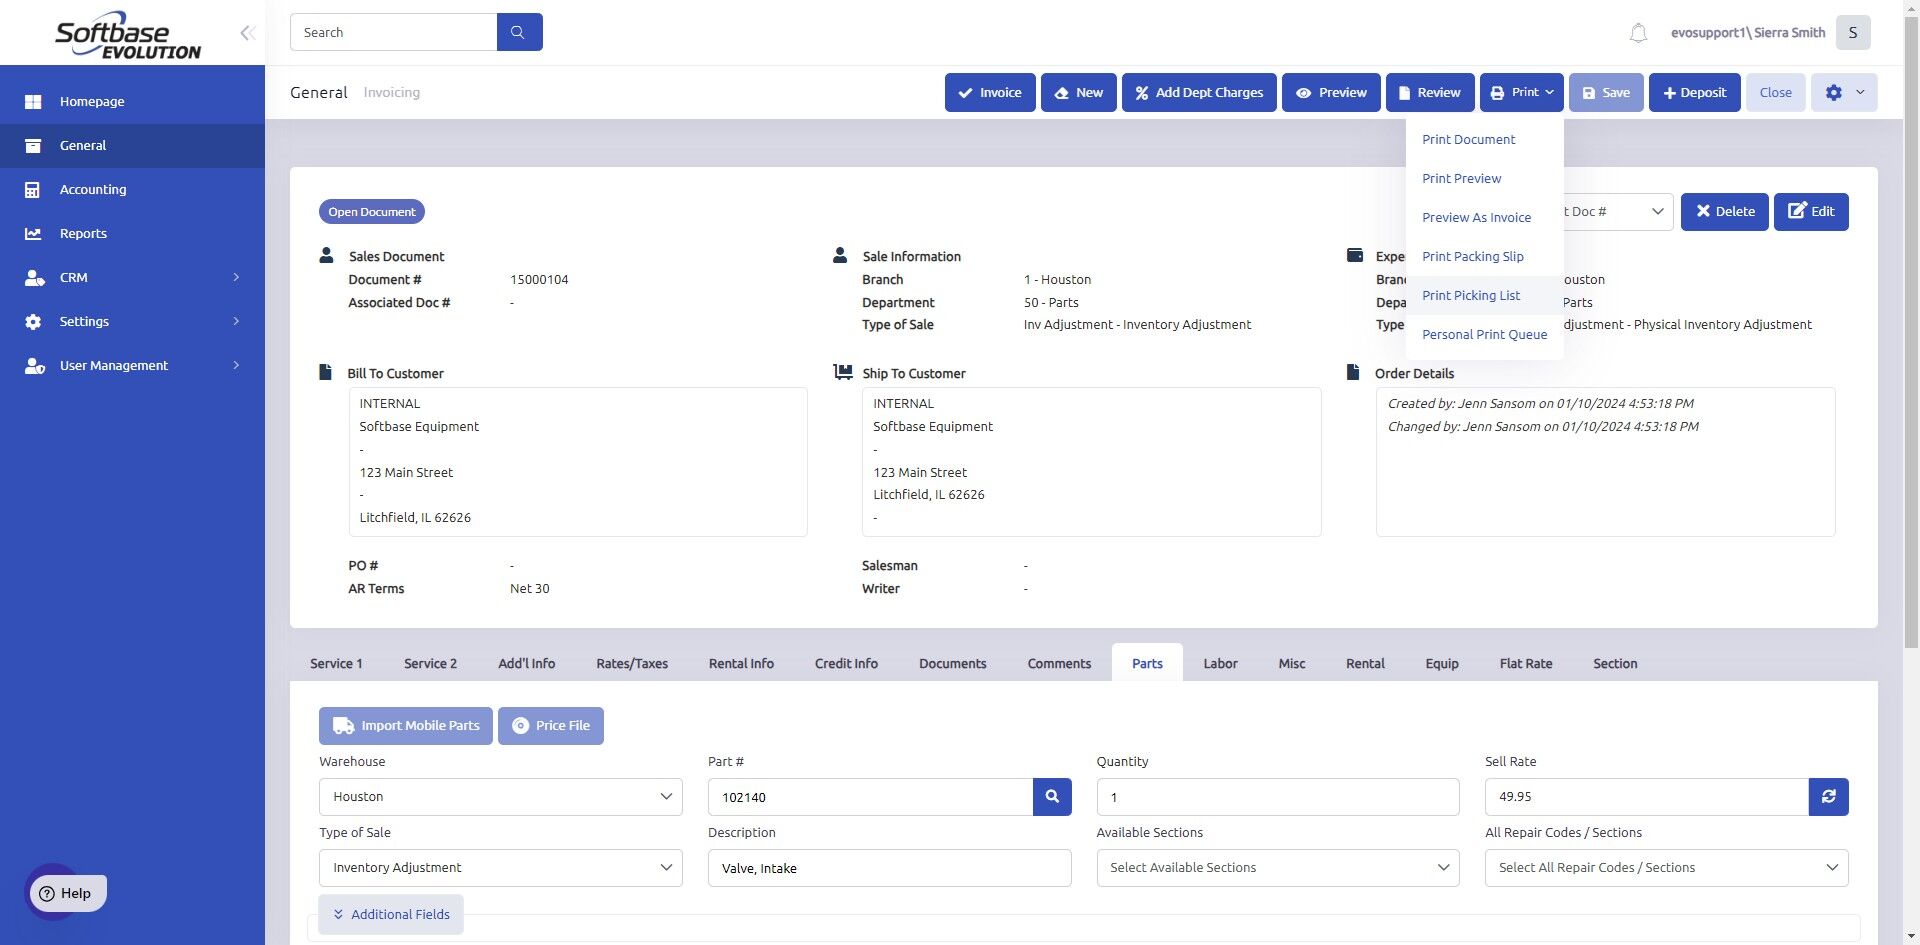
Task: Click the Add Dept Charges button
Action: tap(1199, 92)
